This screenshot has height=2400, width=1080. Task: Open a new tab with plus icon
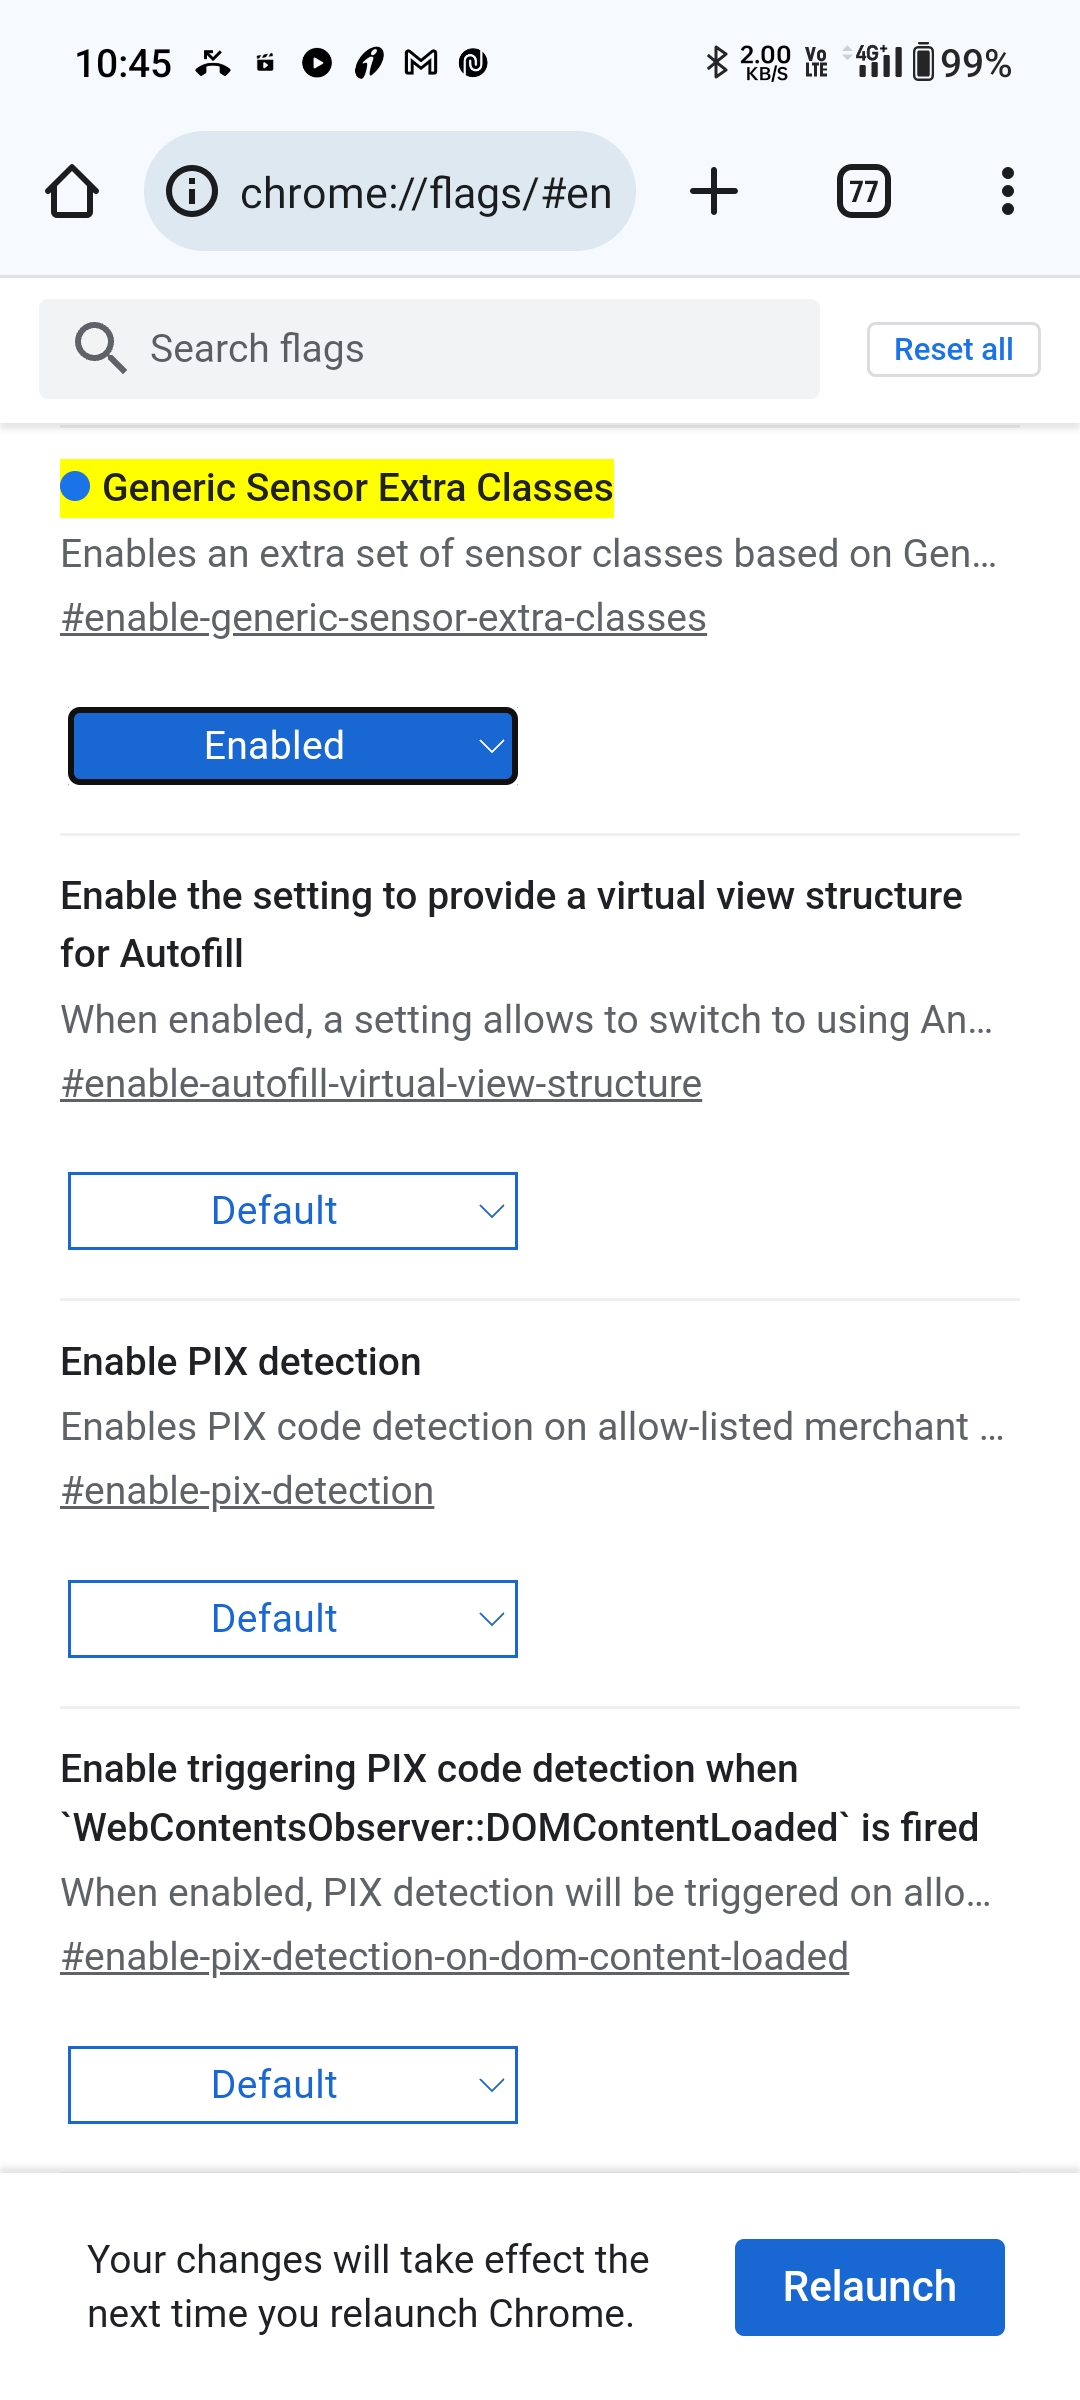click(x=714, y=191)
